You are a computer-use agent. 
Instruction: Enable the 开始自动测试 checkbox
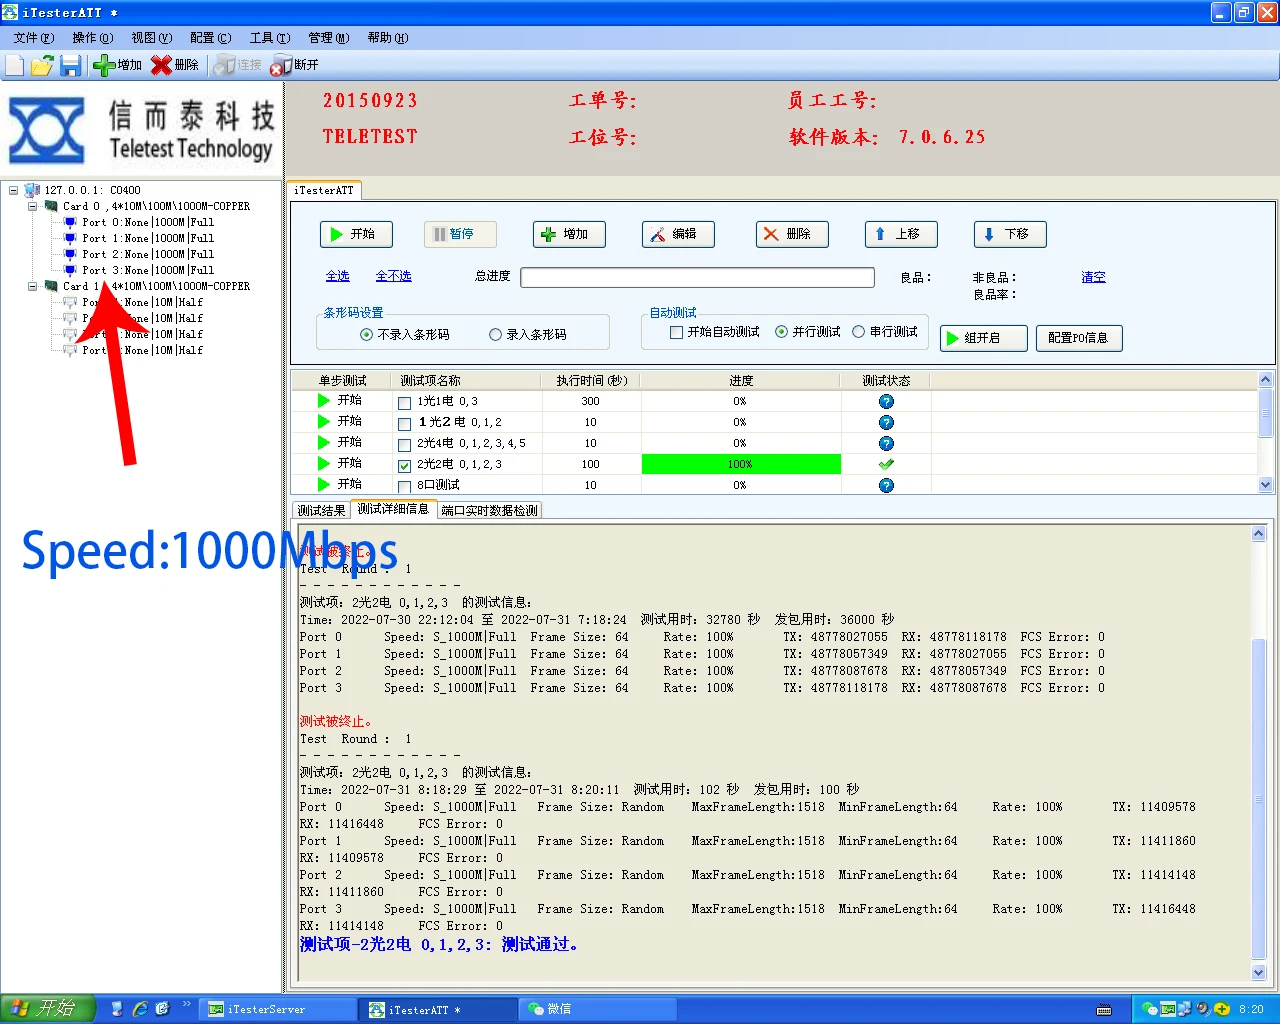coord(677,332)
